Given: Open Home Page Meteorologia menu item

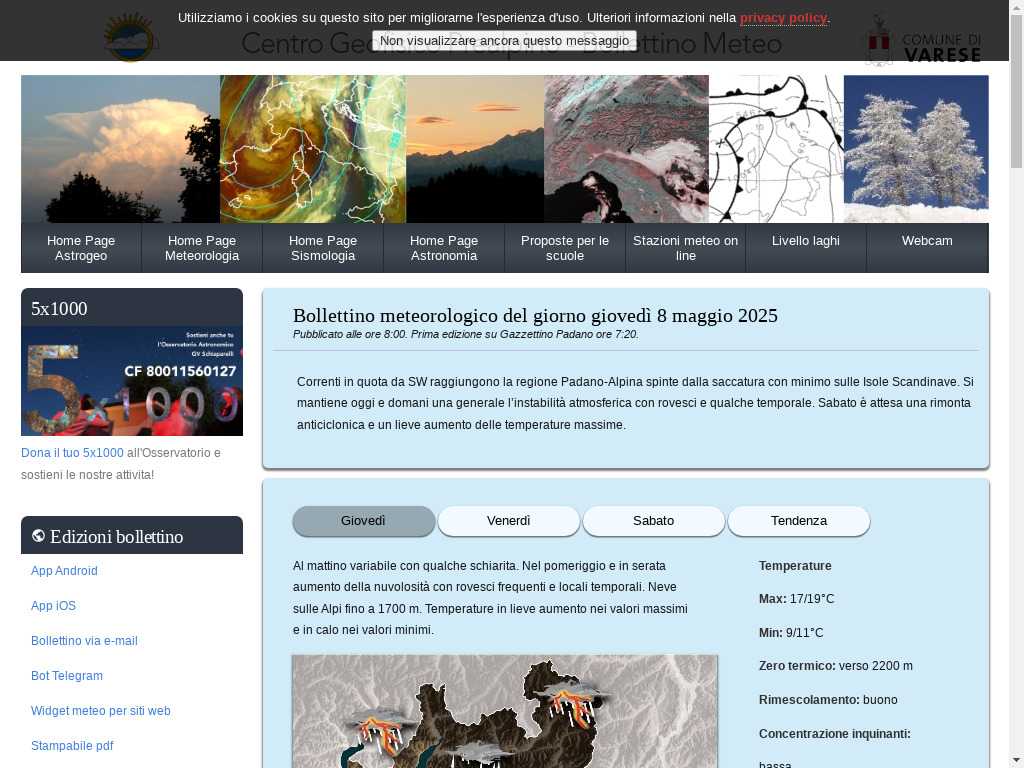Looking at the screenshot, I should coord(202,248).
